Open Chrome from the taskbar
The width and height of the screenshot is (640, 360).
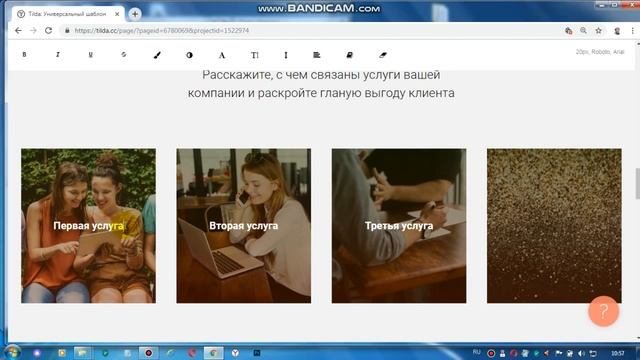click(213, 353)
